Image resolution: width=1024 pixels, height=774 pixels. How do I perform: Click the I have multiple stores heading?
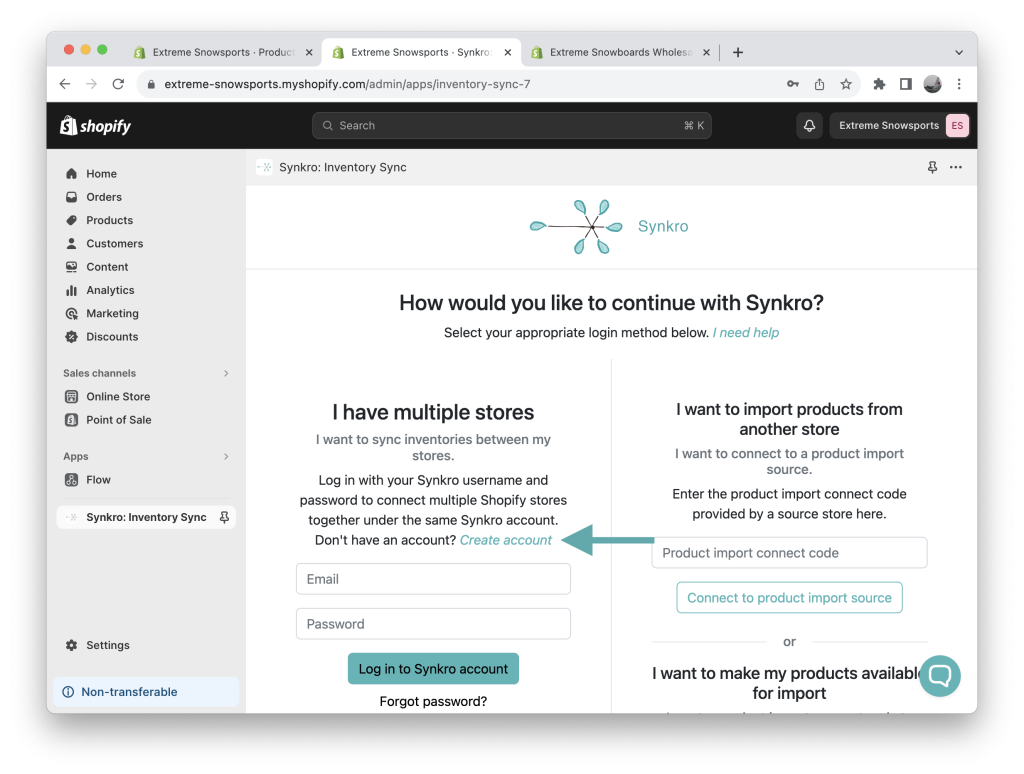[433, 412]
